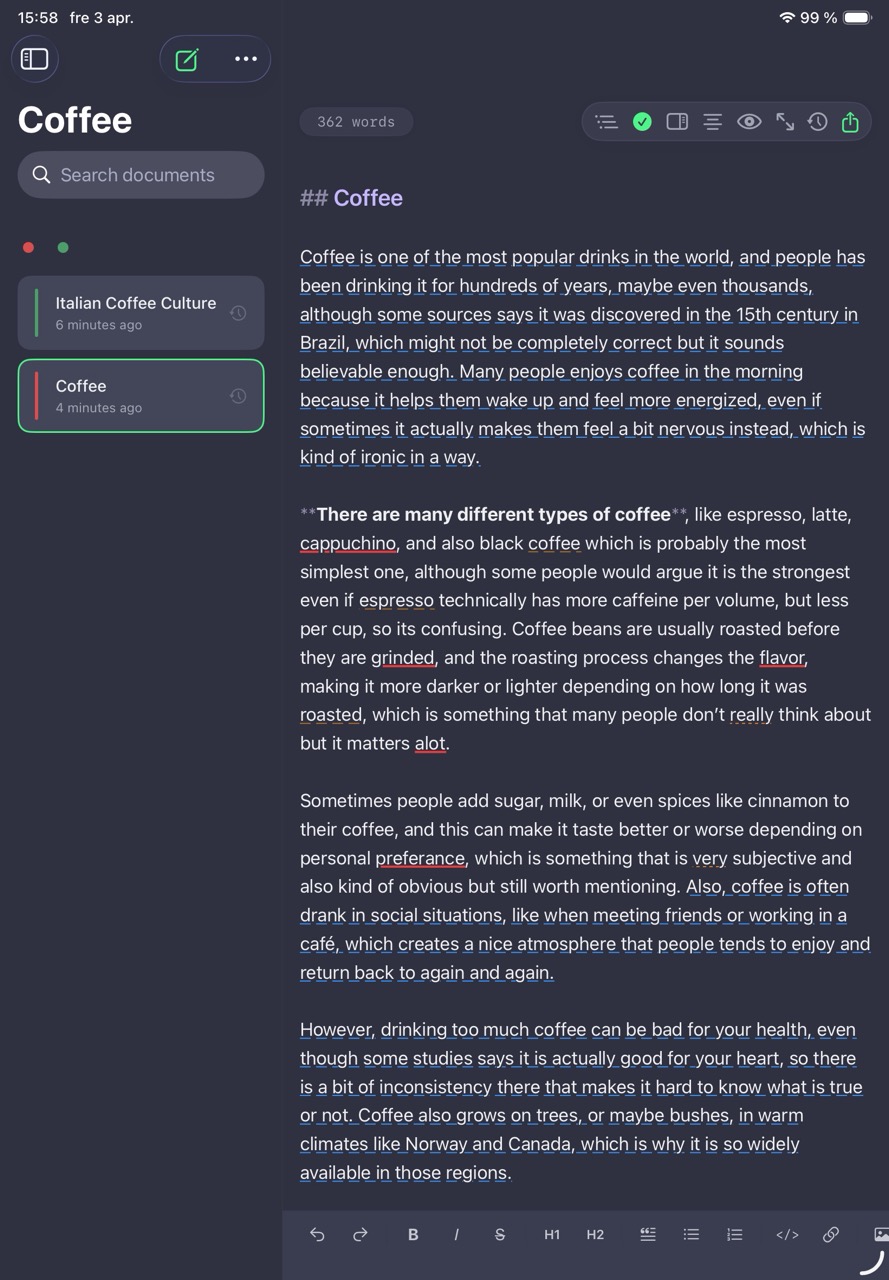
Task: Show the 362 words count badge
Action: click(x=356, y=122)
